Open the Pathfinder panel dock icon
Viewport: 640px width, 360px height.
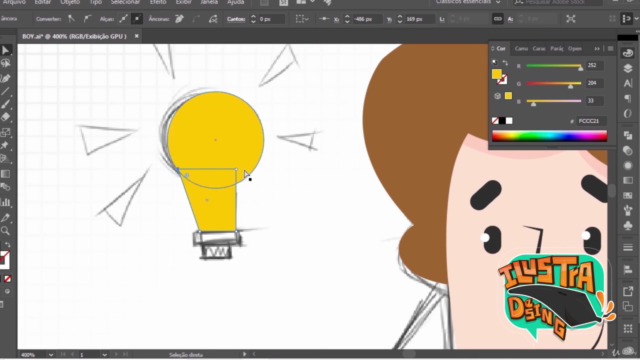(628, 135)
